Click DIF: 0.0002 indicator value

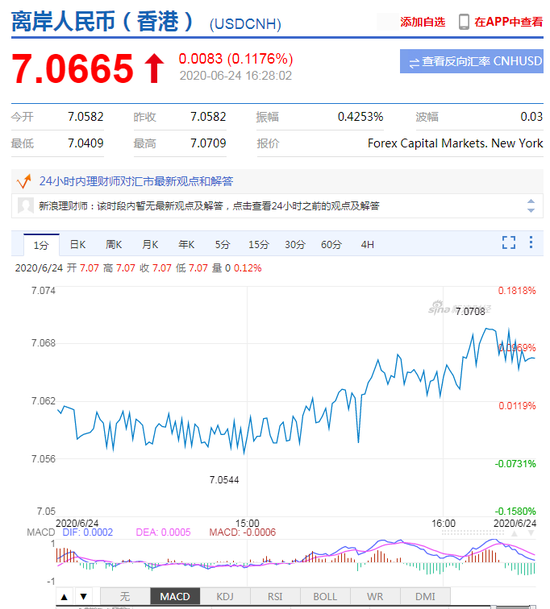[88, 532]
